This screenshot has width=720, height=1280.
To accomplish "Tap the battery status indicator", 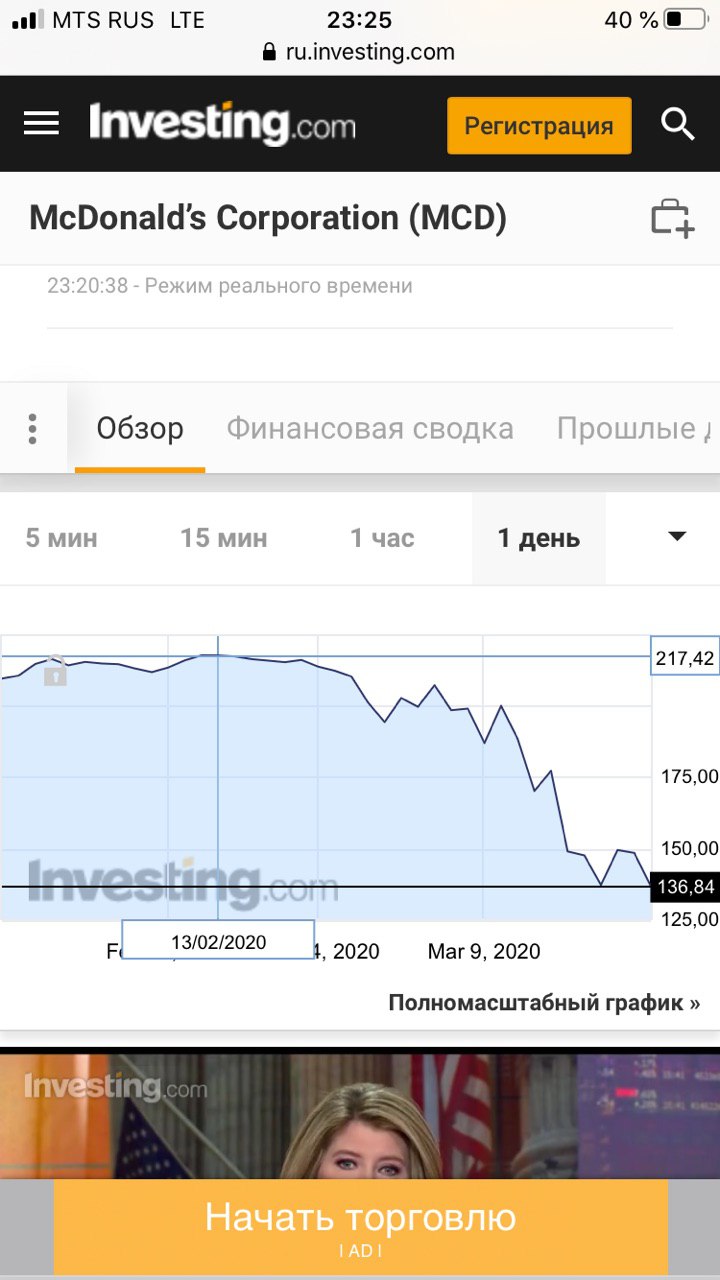I will point(685,20).
